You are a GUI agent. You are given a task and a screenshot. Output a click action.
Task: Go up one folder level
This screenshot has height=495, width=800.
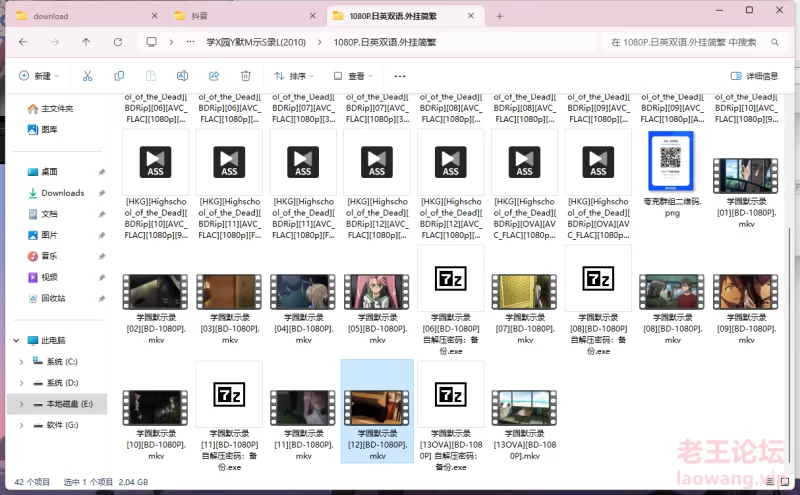point(86,42)
